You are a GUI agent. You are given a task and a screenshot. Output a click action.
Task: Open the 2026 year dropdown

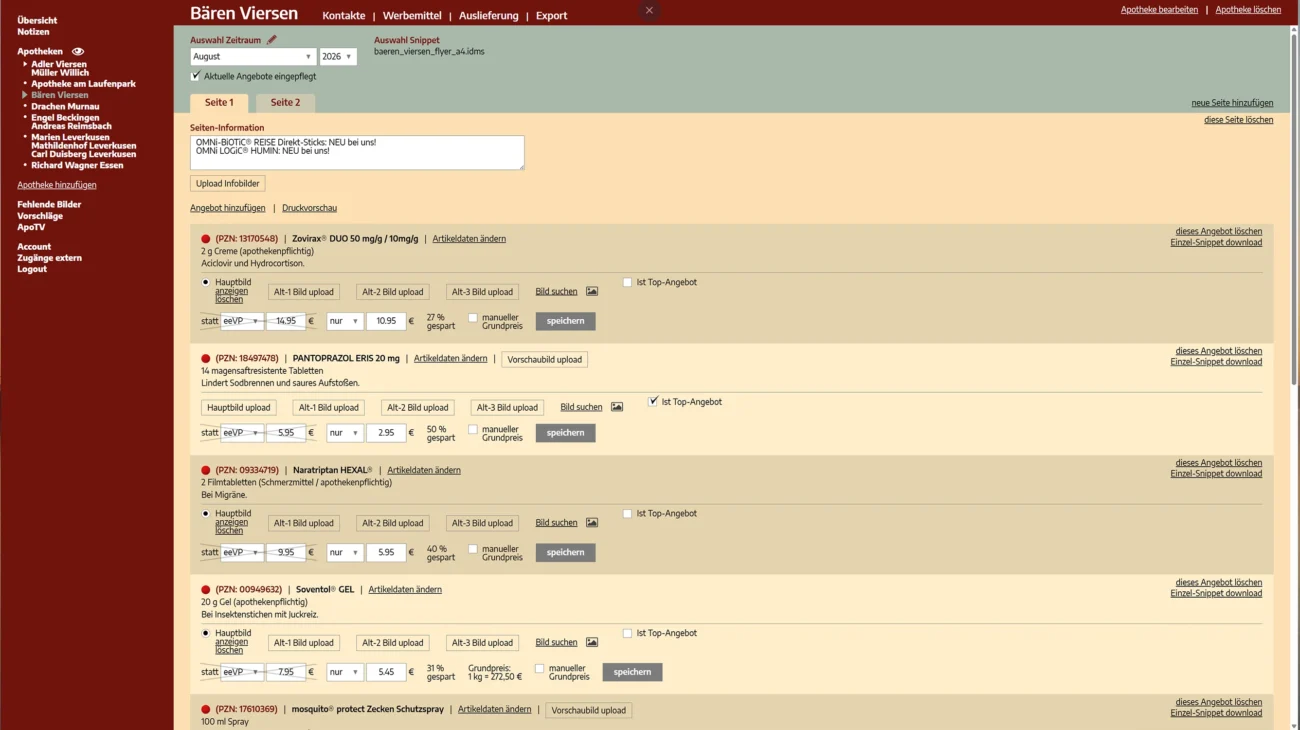[338, 57]
